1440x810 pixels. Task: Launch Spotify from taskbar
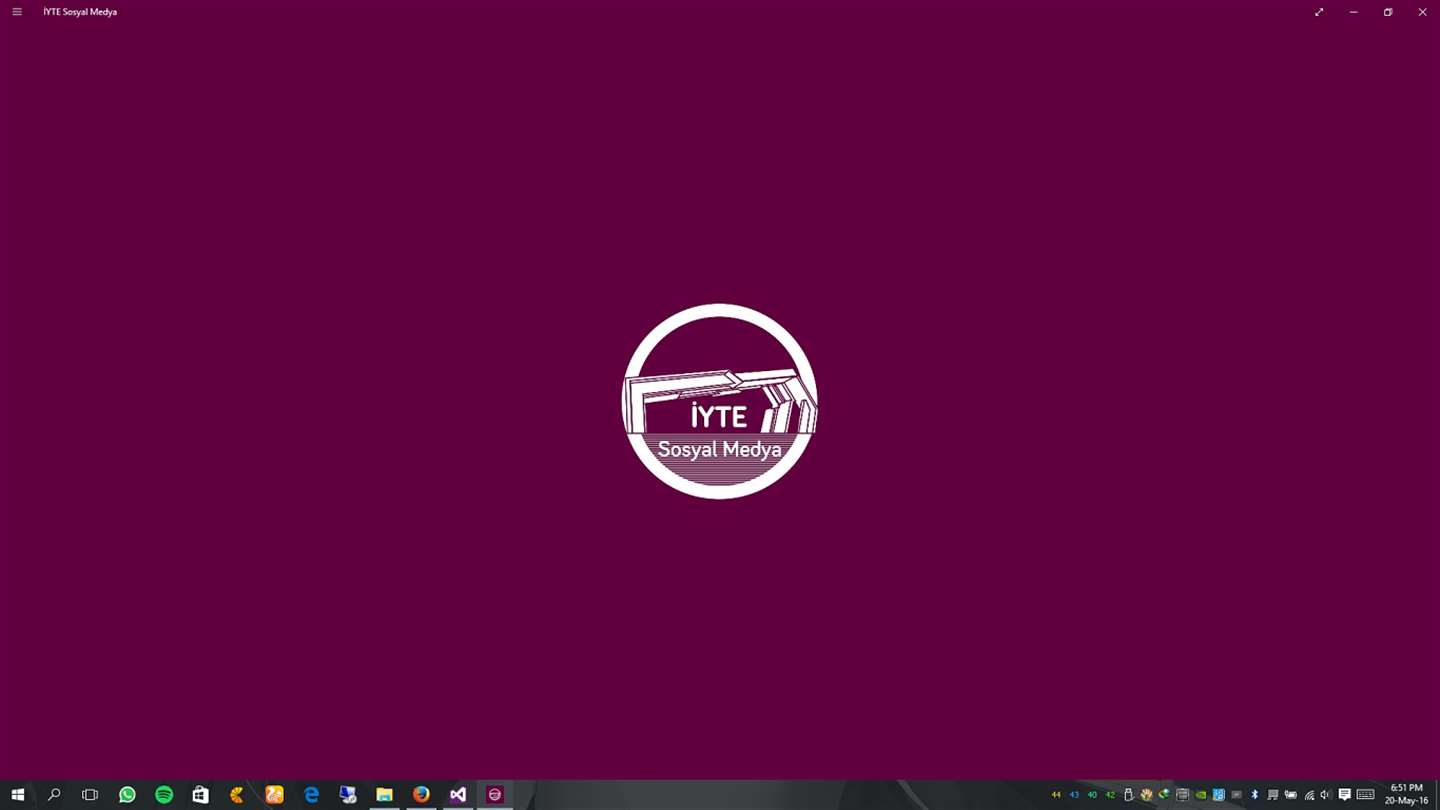pyautogui.click(x=164, y=795)
